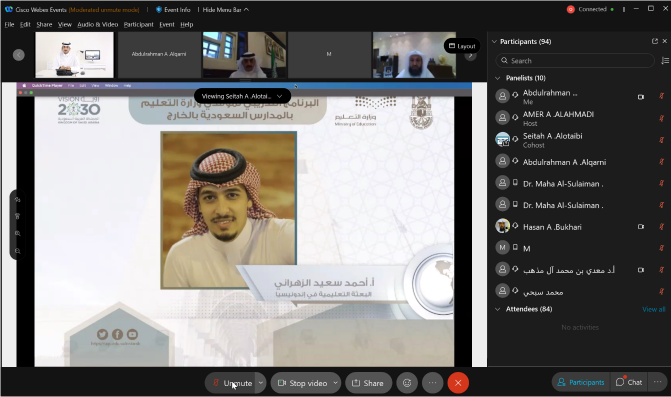Click the camera icon on Abdulrahman's Me row
Screen dimensions: 671x397
641,97
